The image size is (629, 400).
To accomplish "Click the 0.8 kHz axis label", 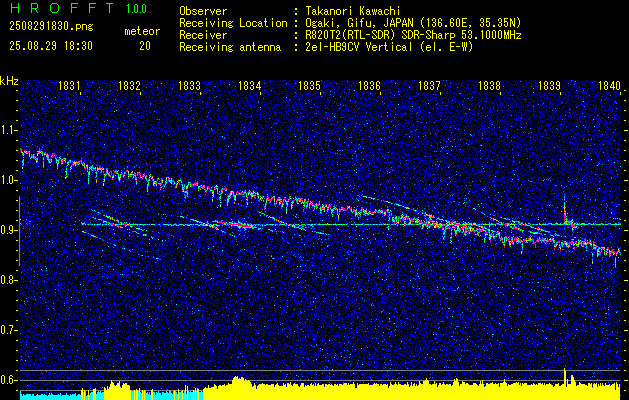I will (8, 280).
